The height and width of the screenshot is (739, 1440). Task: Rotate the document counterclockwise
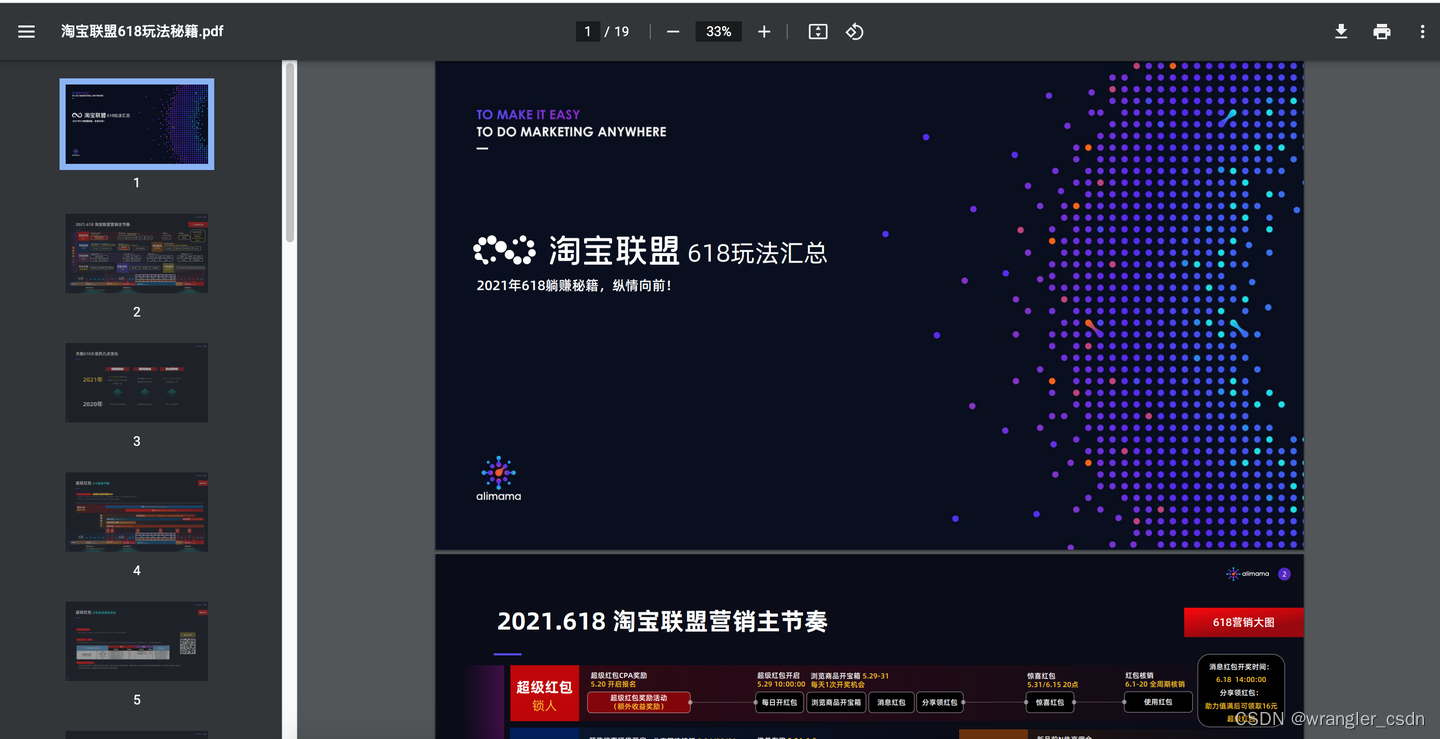[x=854, y=32]
